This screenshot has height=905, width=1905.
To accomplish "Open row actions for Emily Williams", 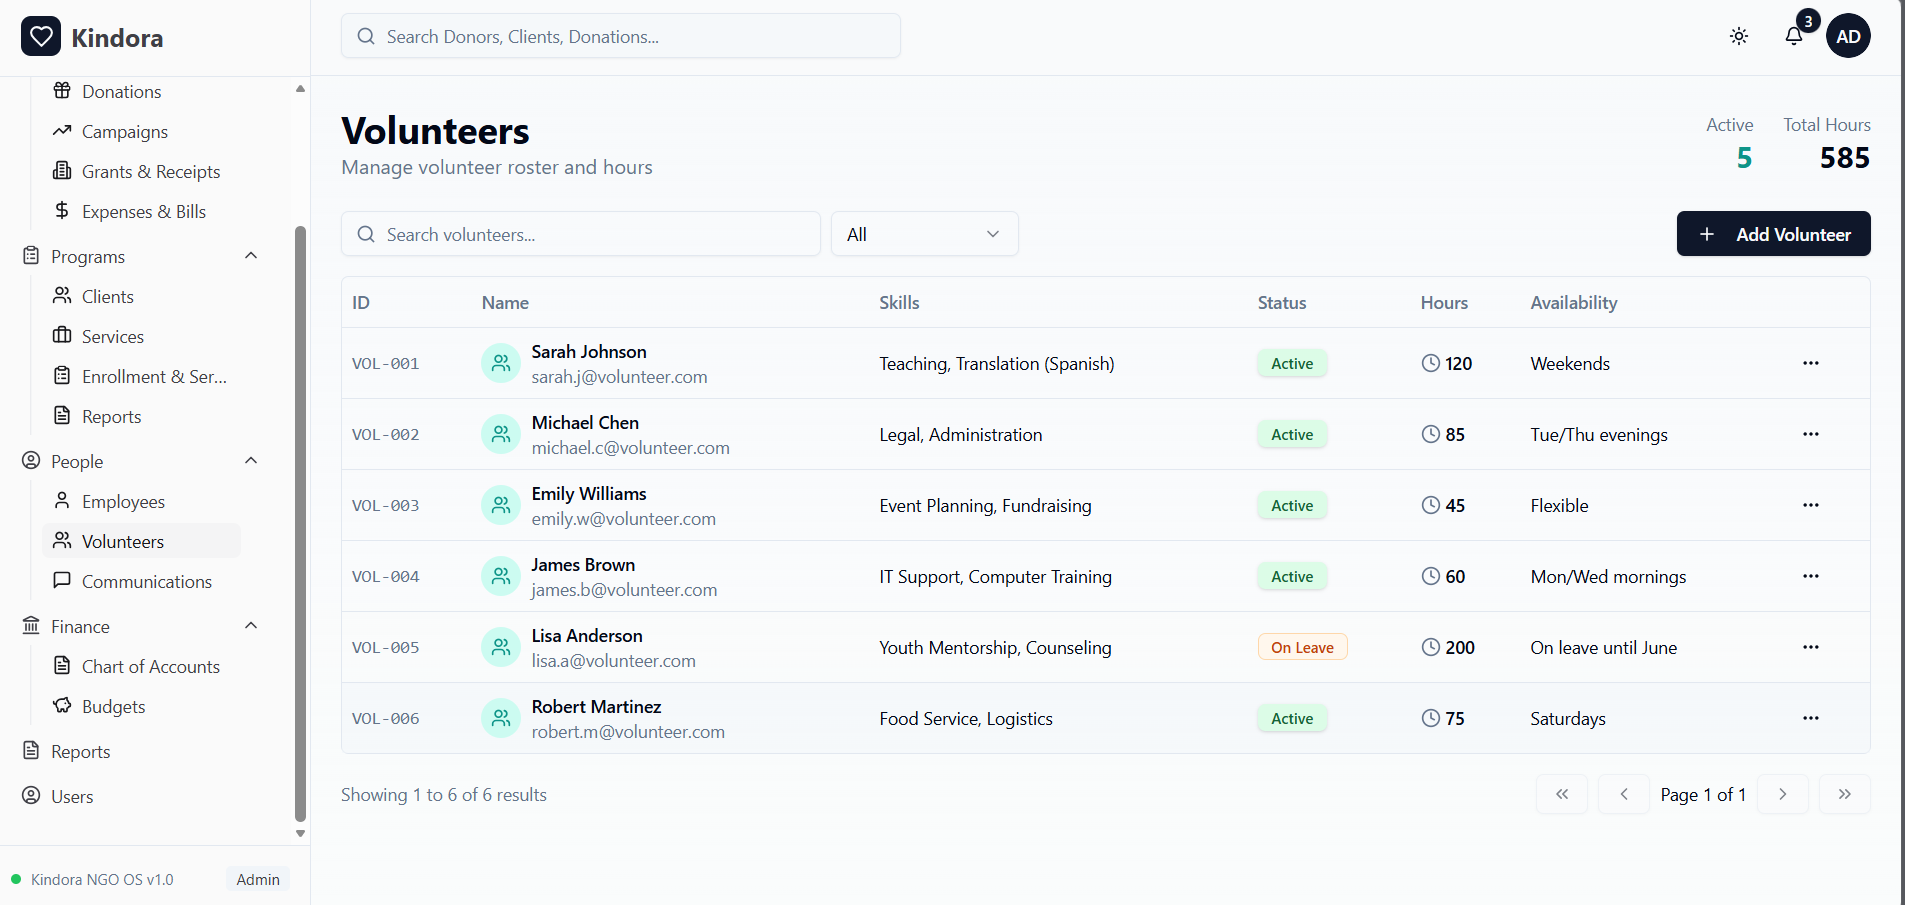I will (x=1811, y=505).
